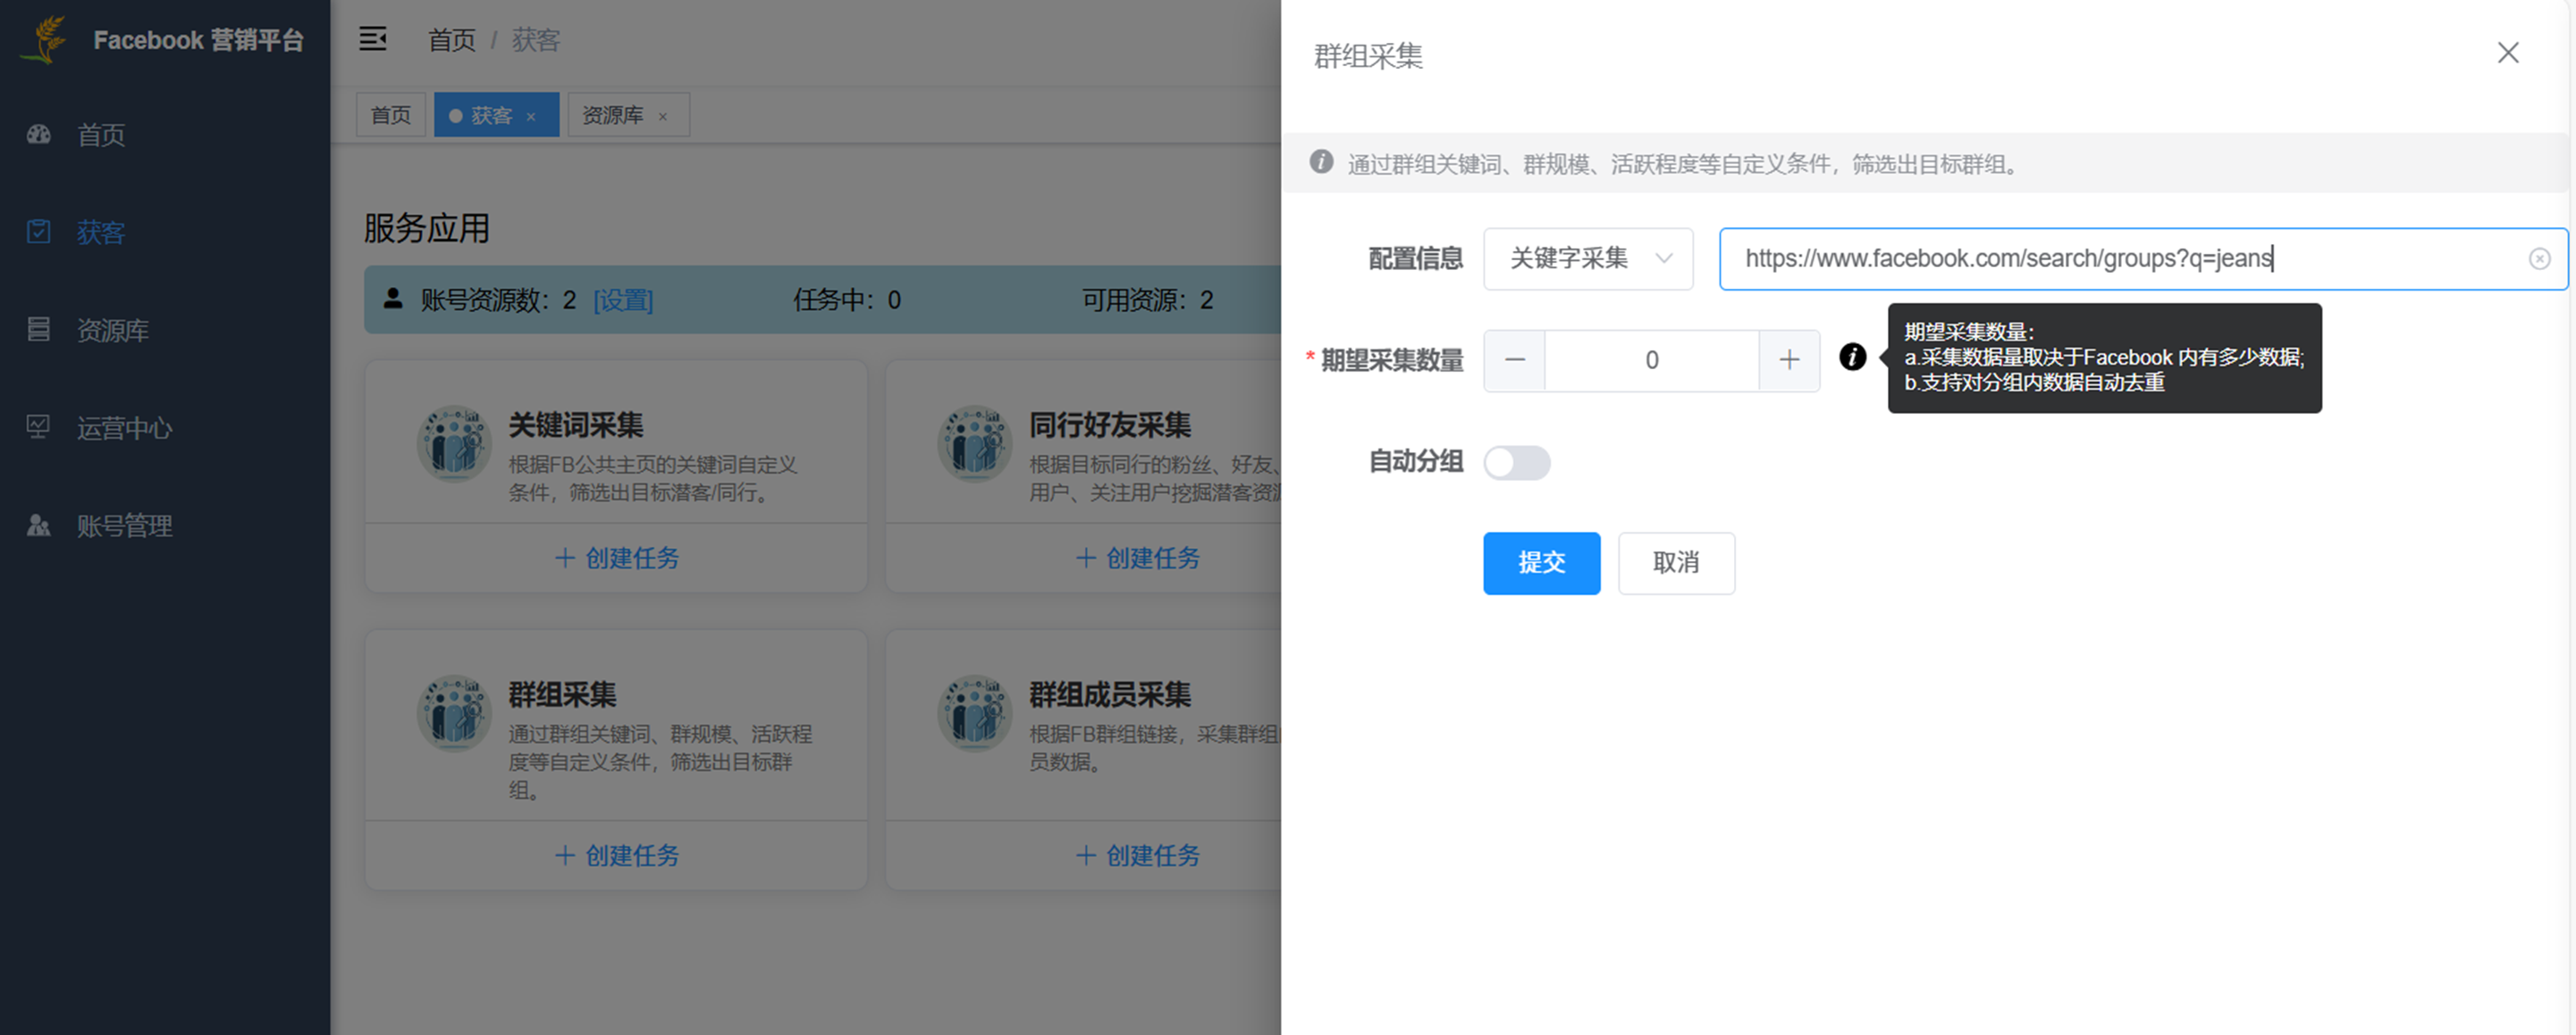Toggle the sidebar collapse hamburger icon

point(373,39)
